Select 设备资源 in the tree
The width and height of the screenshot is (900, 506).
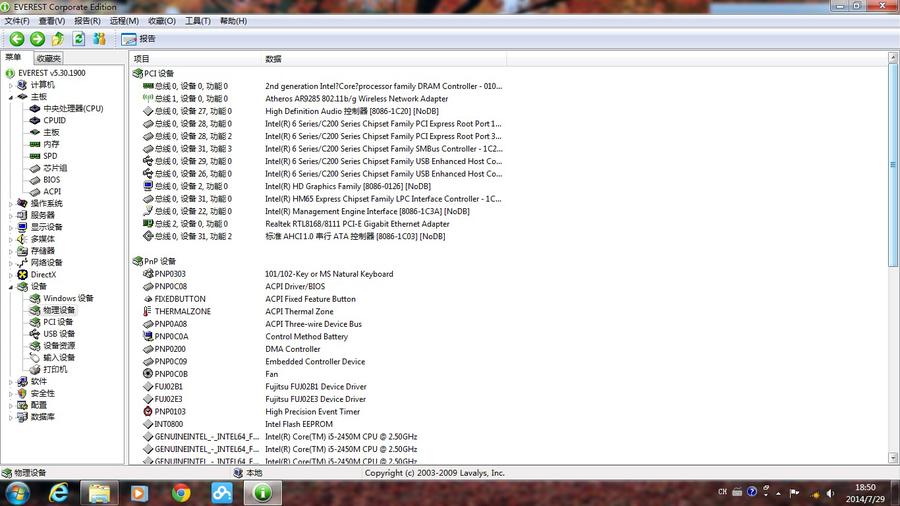coord(59,346)
